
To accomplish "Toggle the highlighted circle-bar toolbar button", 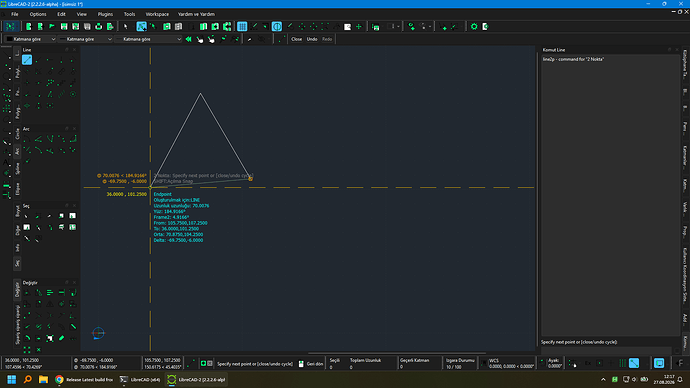I will tap(277, 26).
